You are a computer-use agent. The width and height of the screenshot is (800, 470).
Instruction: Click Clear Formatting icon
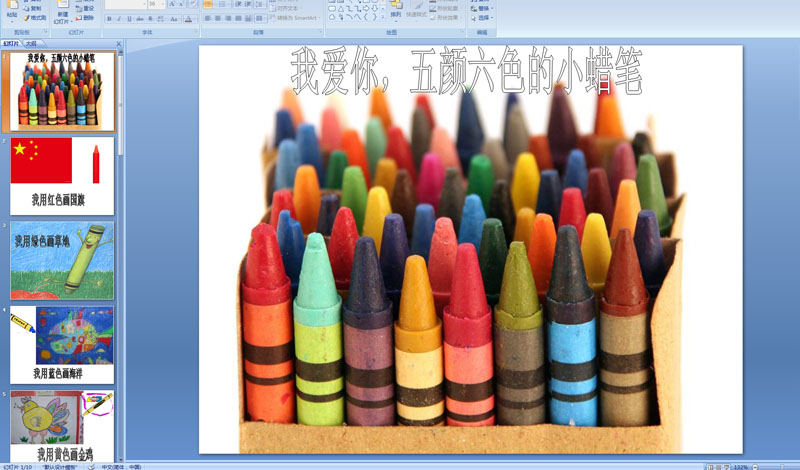tap(193, 4)
